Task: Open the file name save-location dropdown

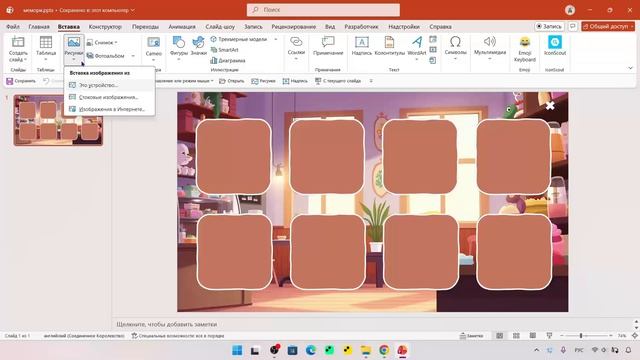Action: coord(133,10)
